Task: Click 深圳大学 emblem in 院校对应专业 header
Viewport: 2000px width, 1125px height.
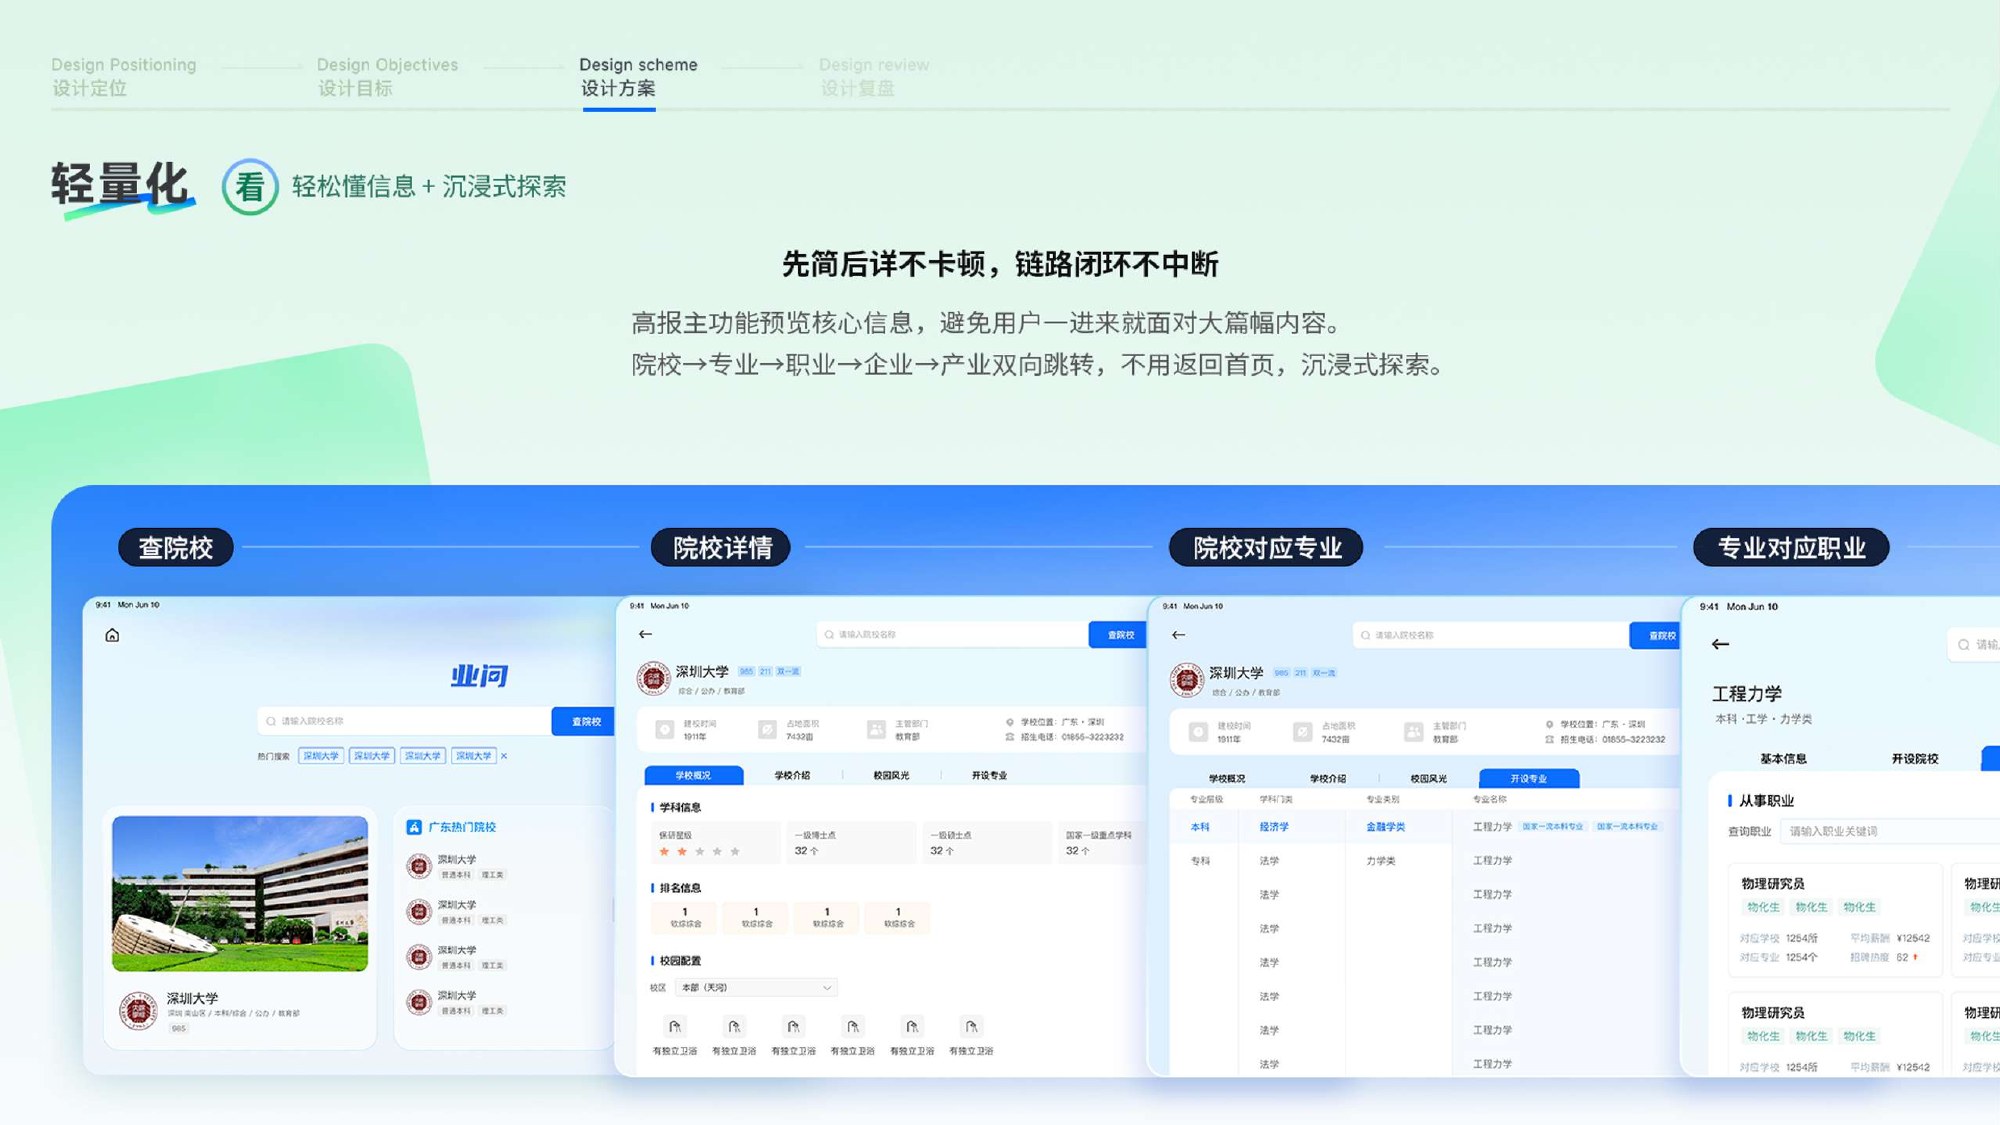Action: tap(1187, 680)
